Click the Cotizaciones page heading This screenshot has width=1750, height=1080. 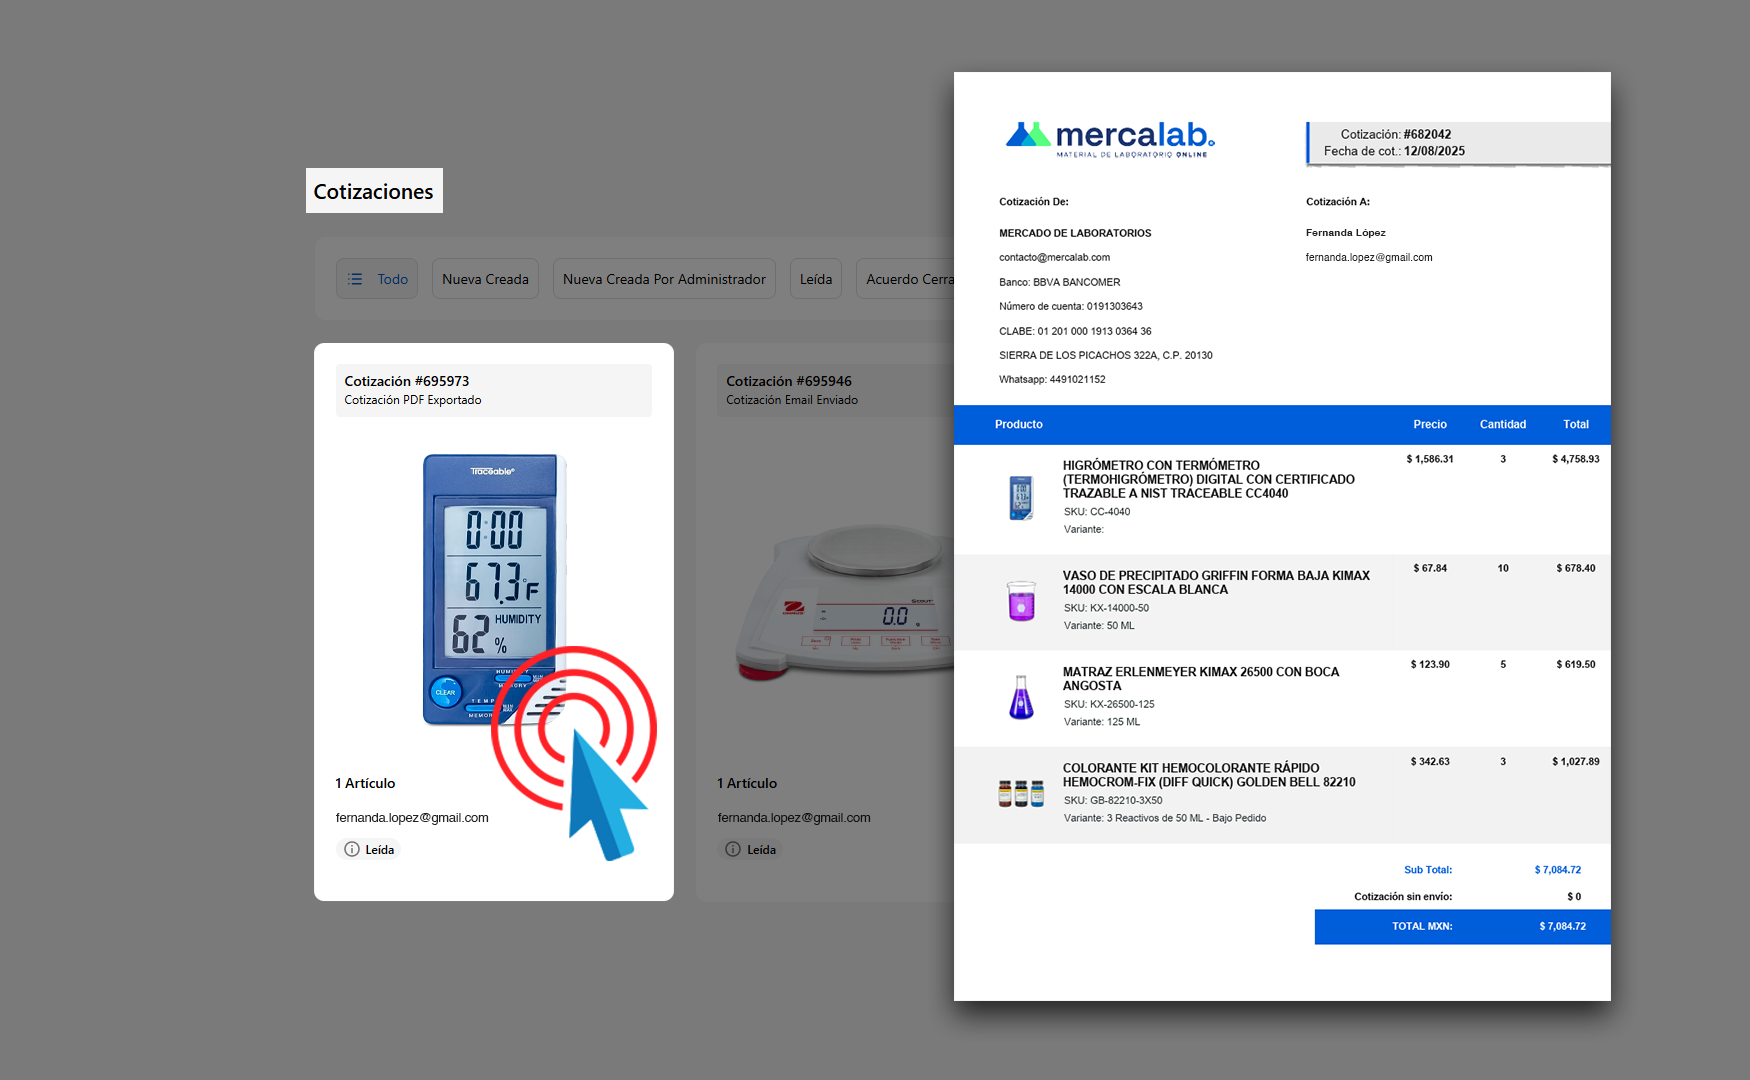pyautogui.click(x=374, y=191)
